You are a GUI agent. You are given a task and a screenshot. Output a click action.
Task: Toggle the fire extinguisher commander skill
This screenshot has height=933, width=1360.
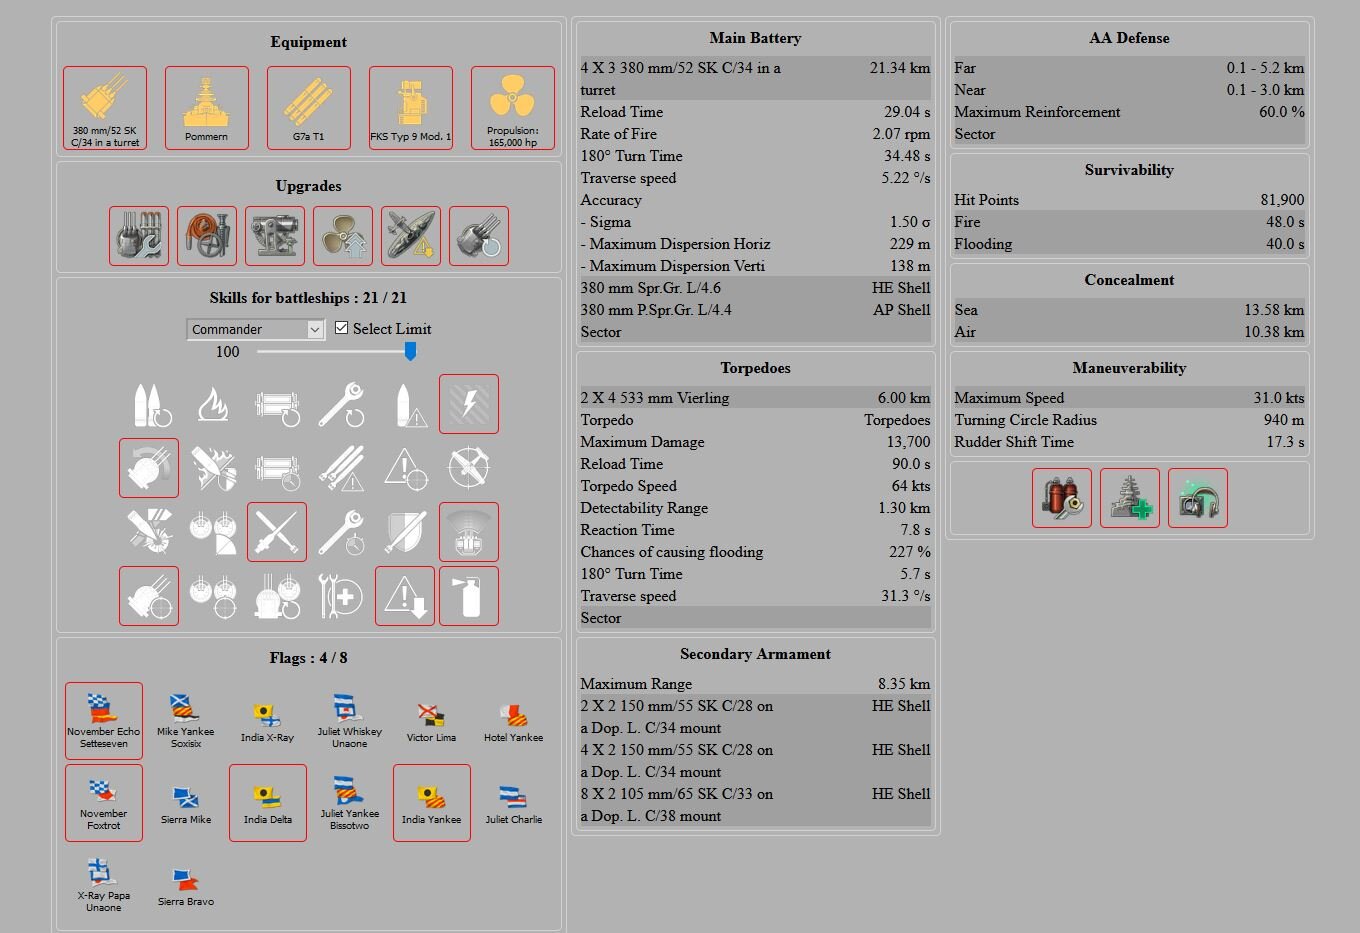click(468, 596)
